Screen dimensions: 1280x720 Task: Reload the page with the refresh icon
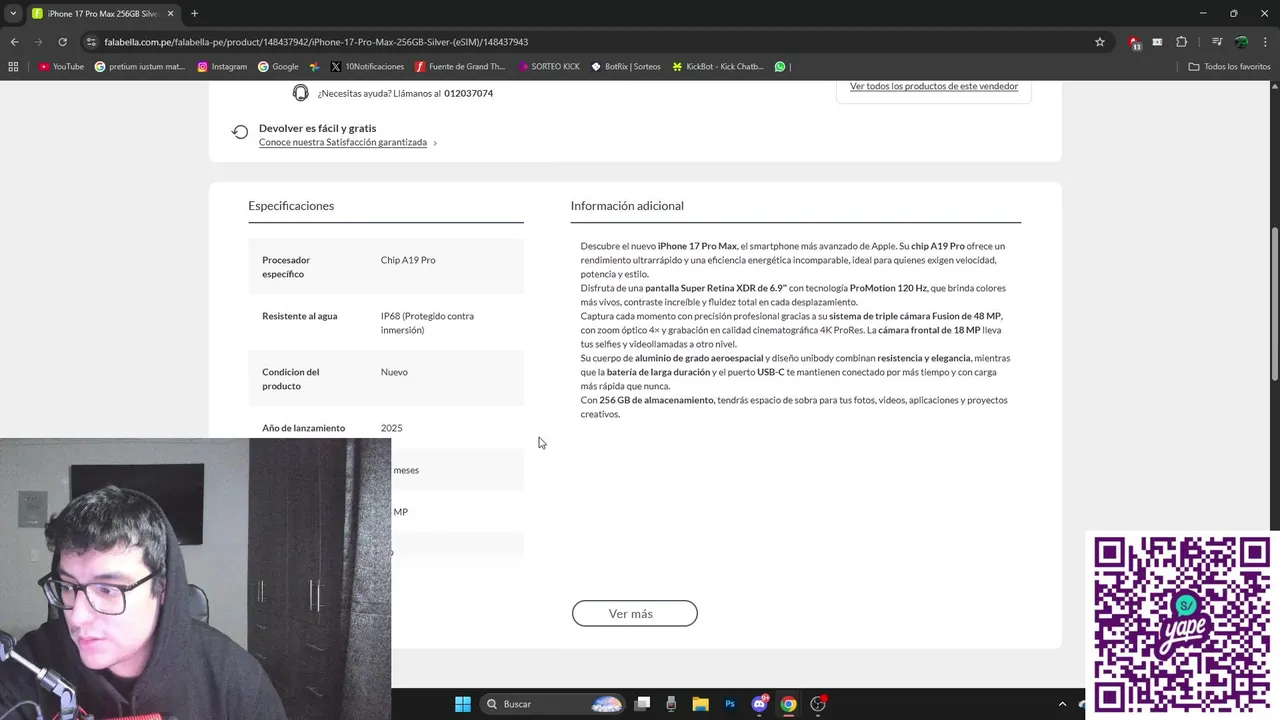[62, 42]
